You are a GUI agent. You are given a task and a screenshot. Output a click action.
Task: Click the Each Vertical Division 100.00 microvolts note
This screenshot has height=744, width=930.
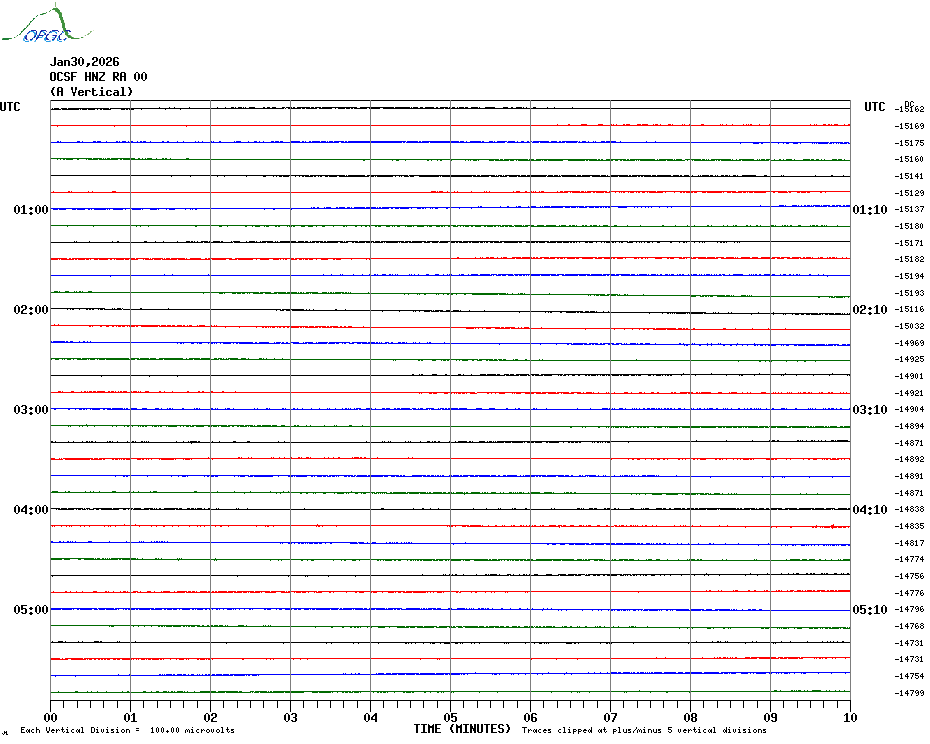(x=128, y=730)
